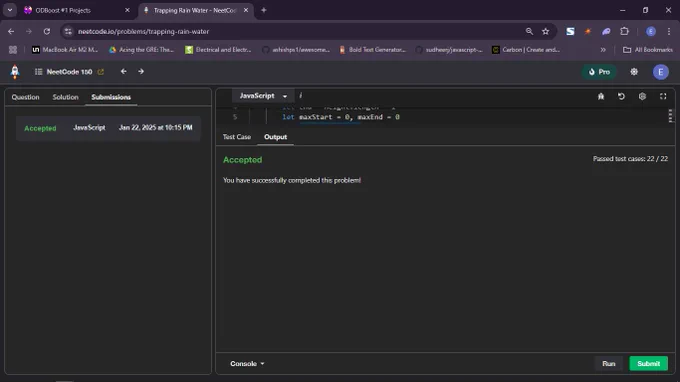Close the ODBoost #1 Projects tab

127,10
